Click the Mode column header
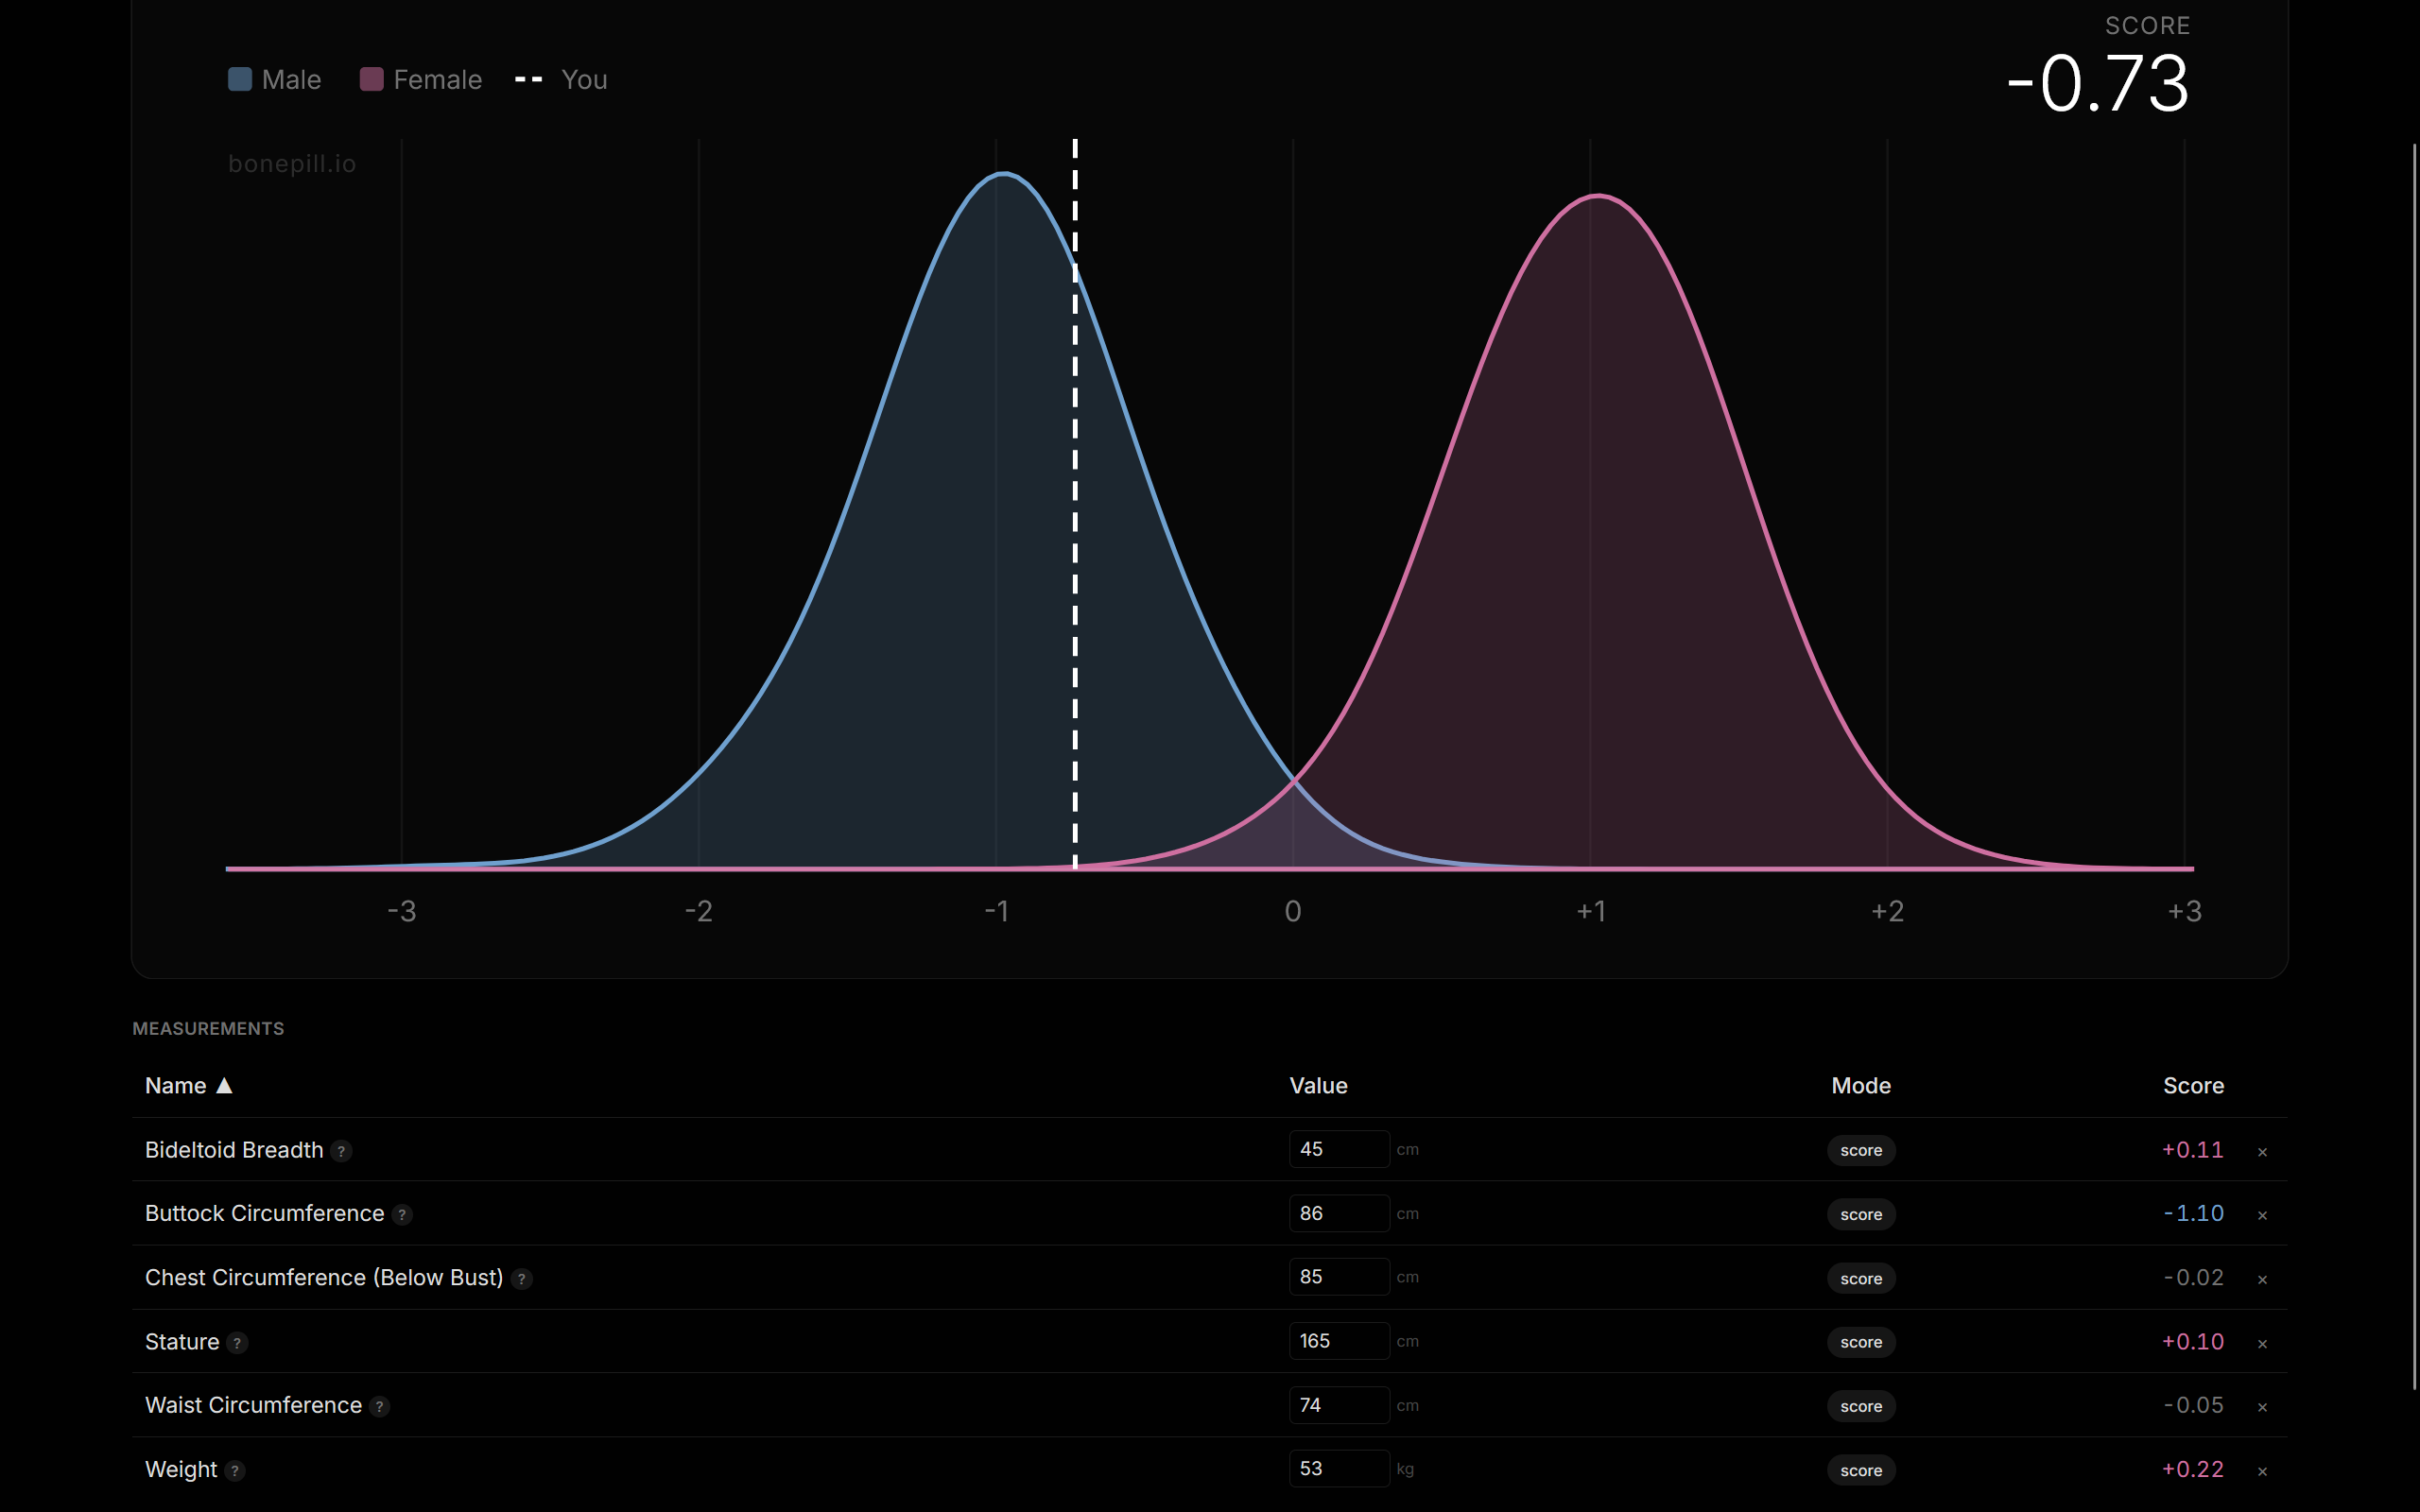 click(1860, 1086)
